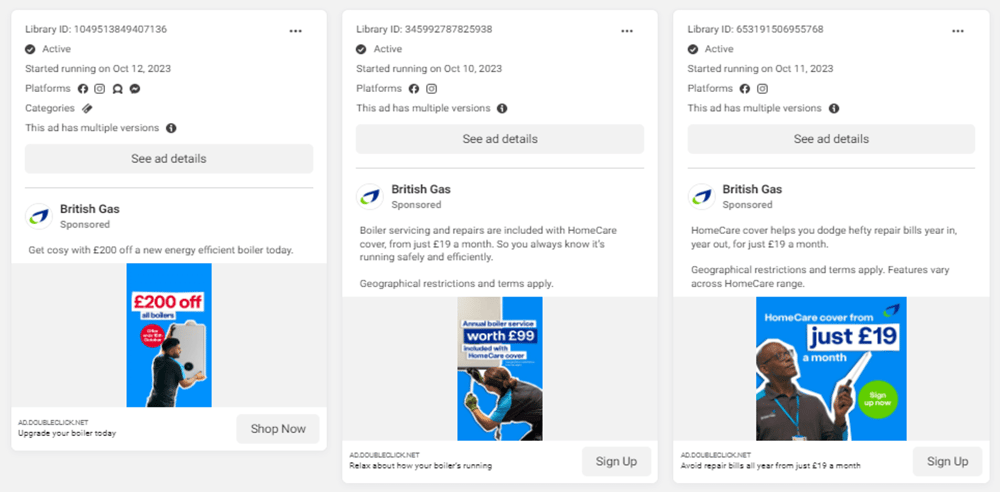
Task: Click Instagram platform icon in Oct 10 ad
Action: point(432,89)
